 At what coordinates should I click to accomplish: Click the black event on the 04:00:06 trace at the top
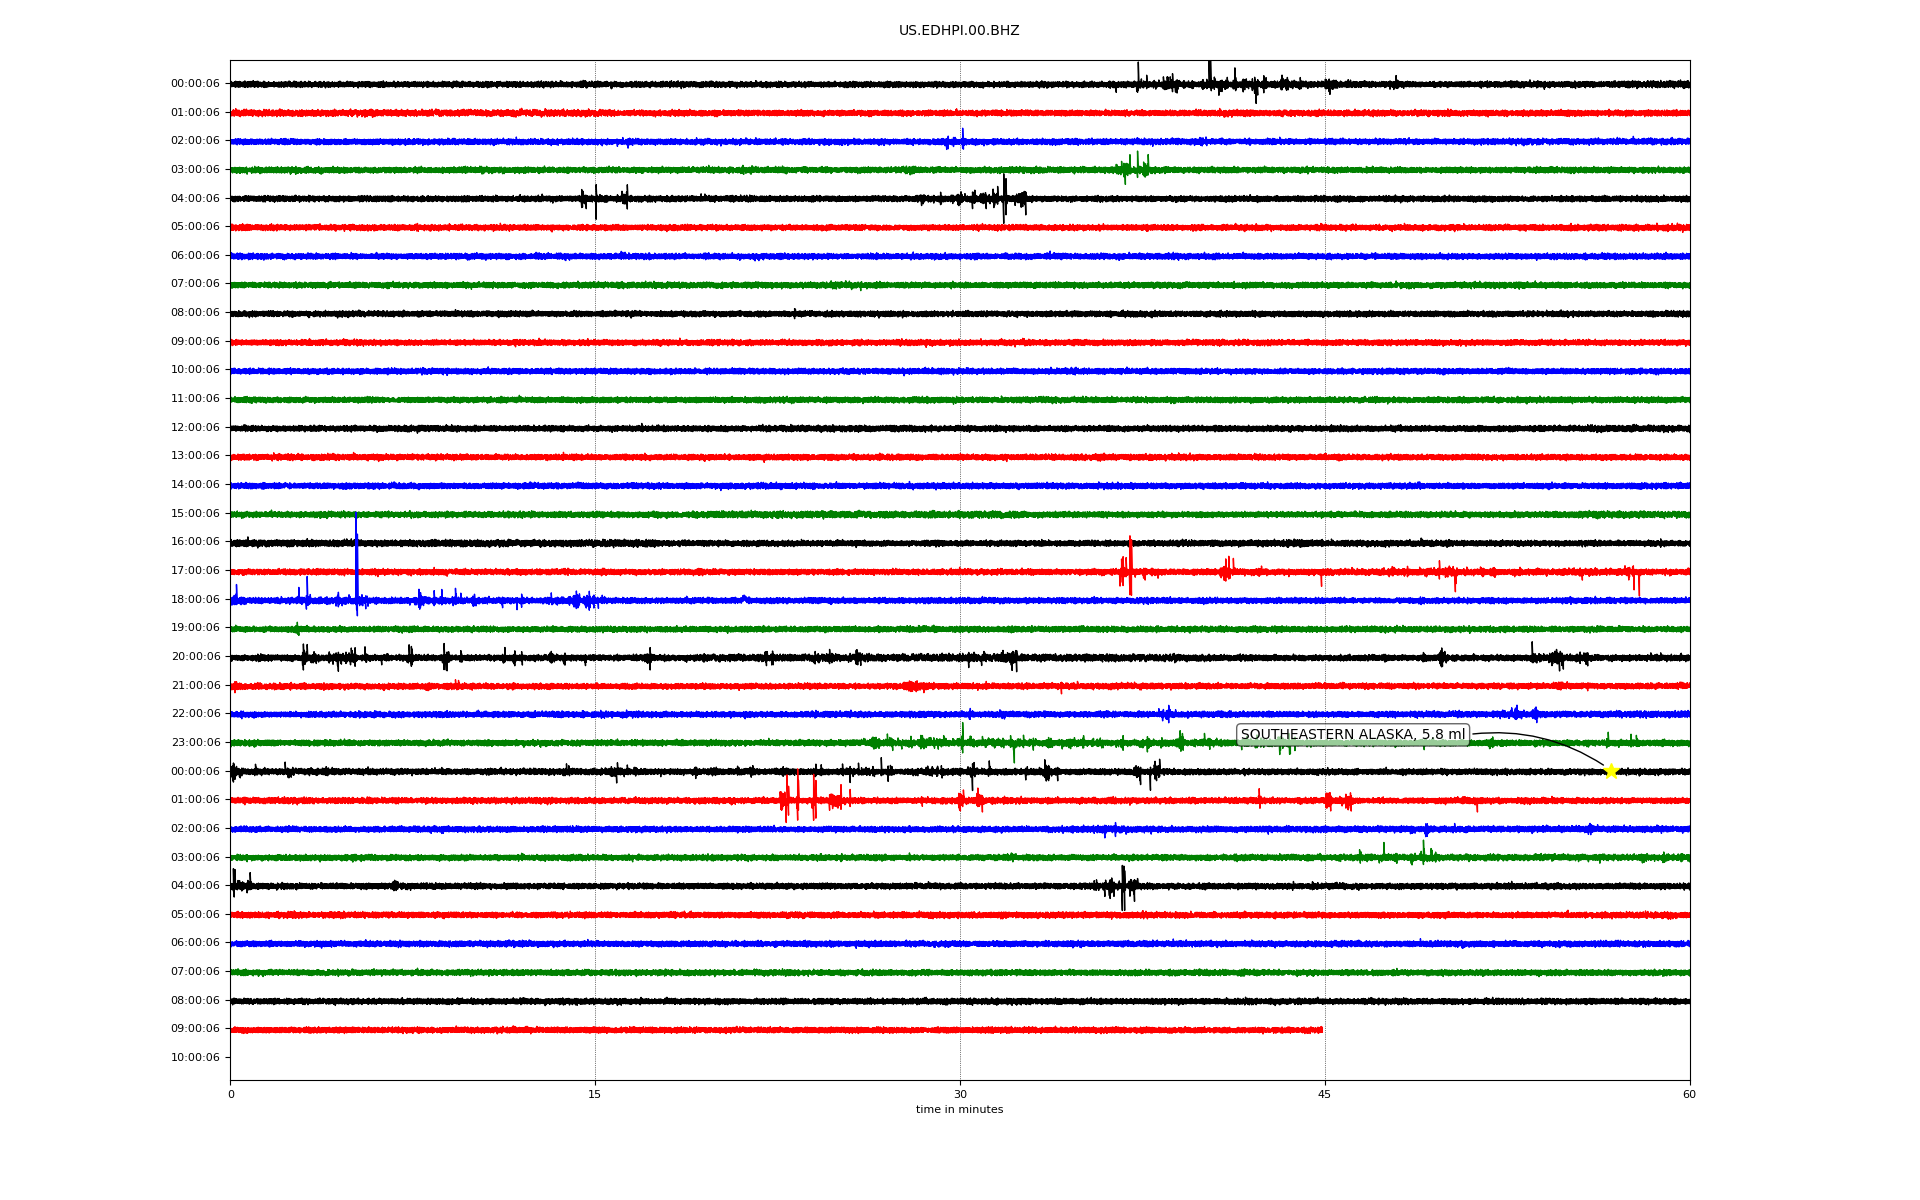point(1004,198)
